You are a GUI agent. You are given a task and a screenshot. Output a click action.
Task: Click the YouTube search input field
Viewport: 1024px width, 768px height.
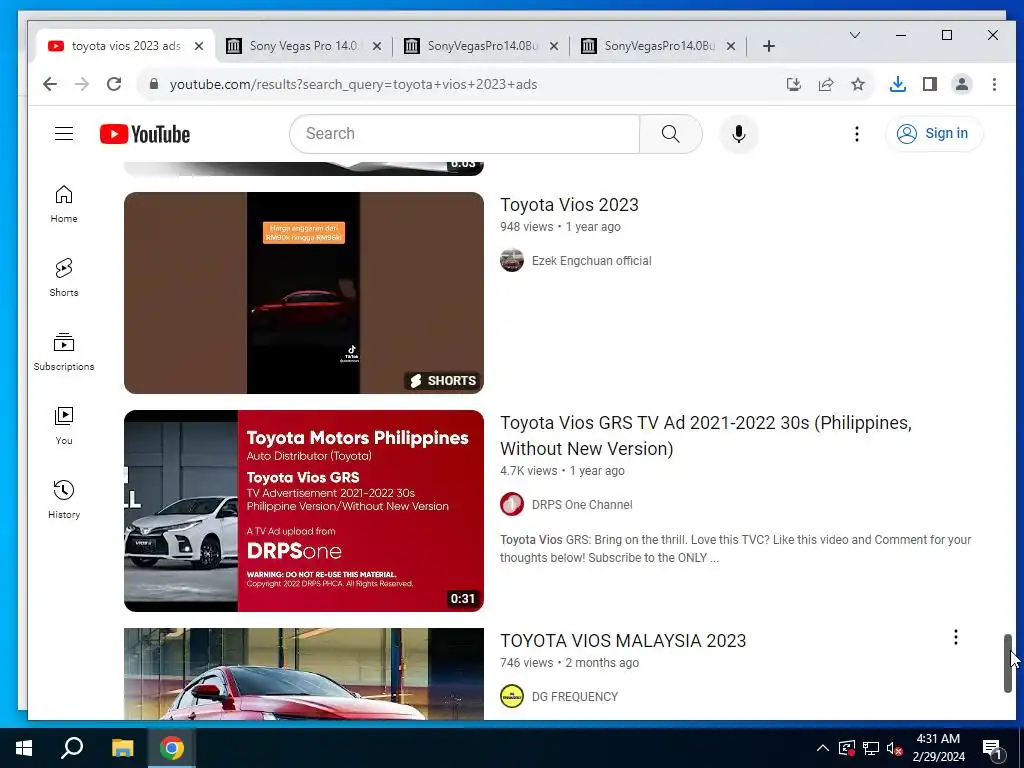(465, 134)
